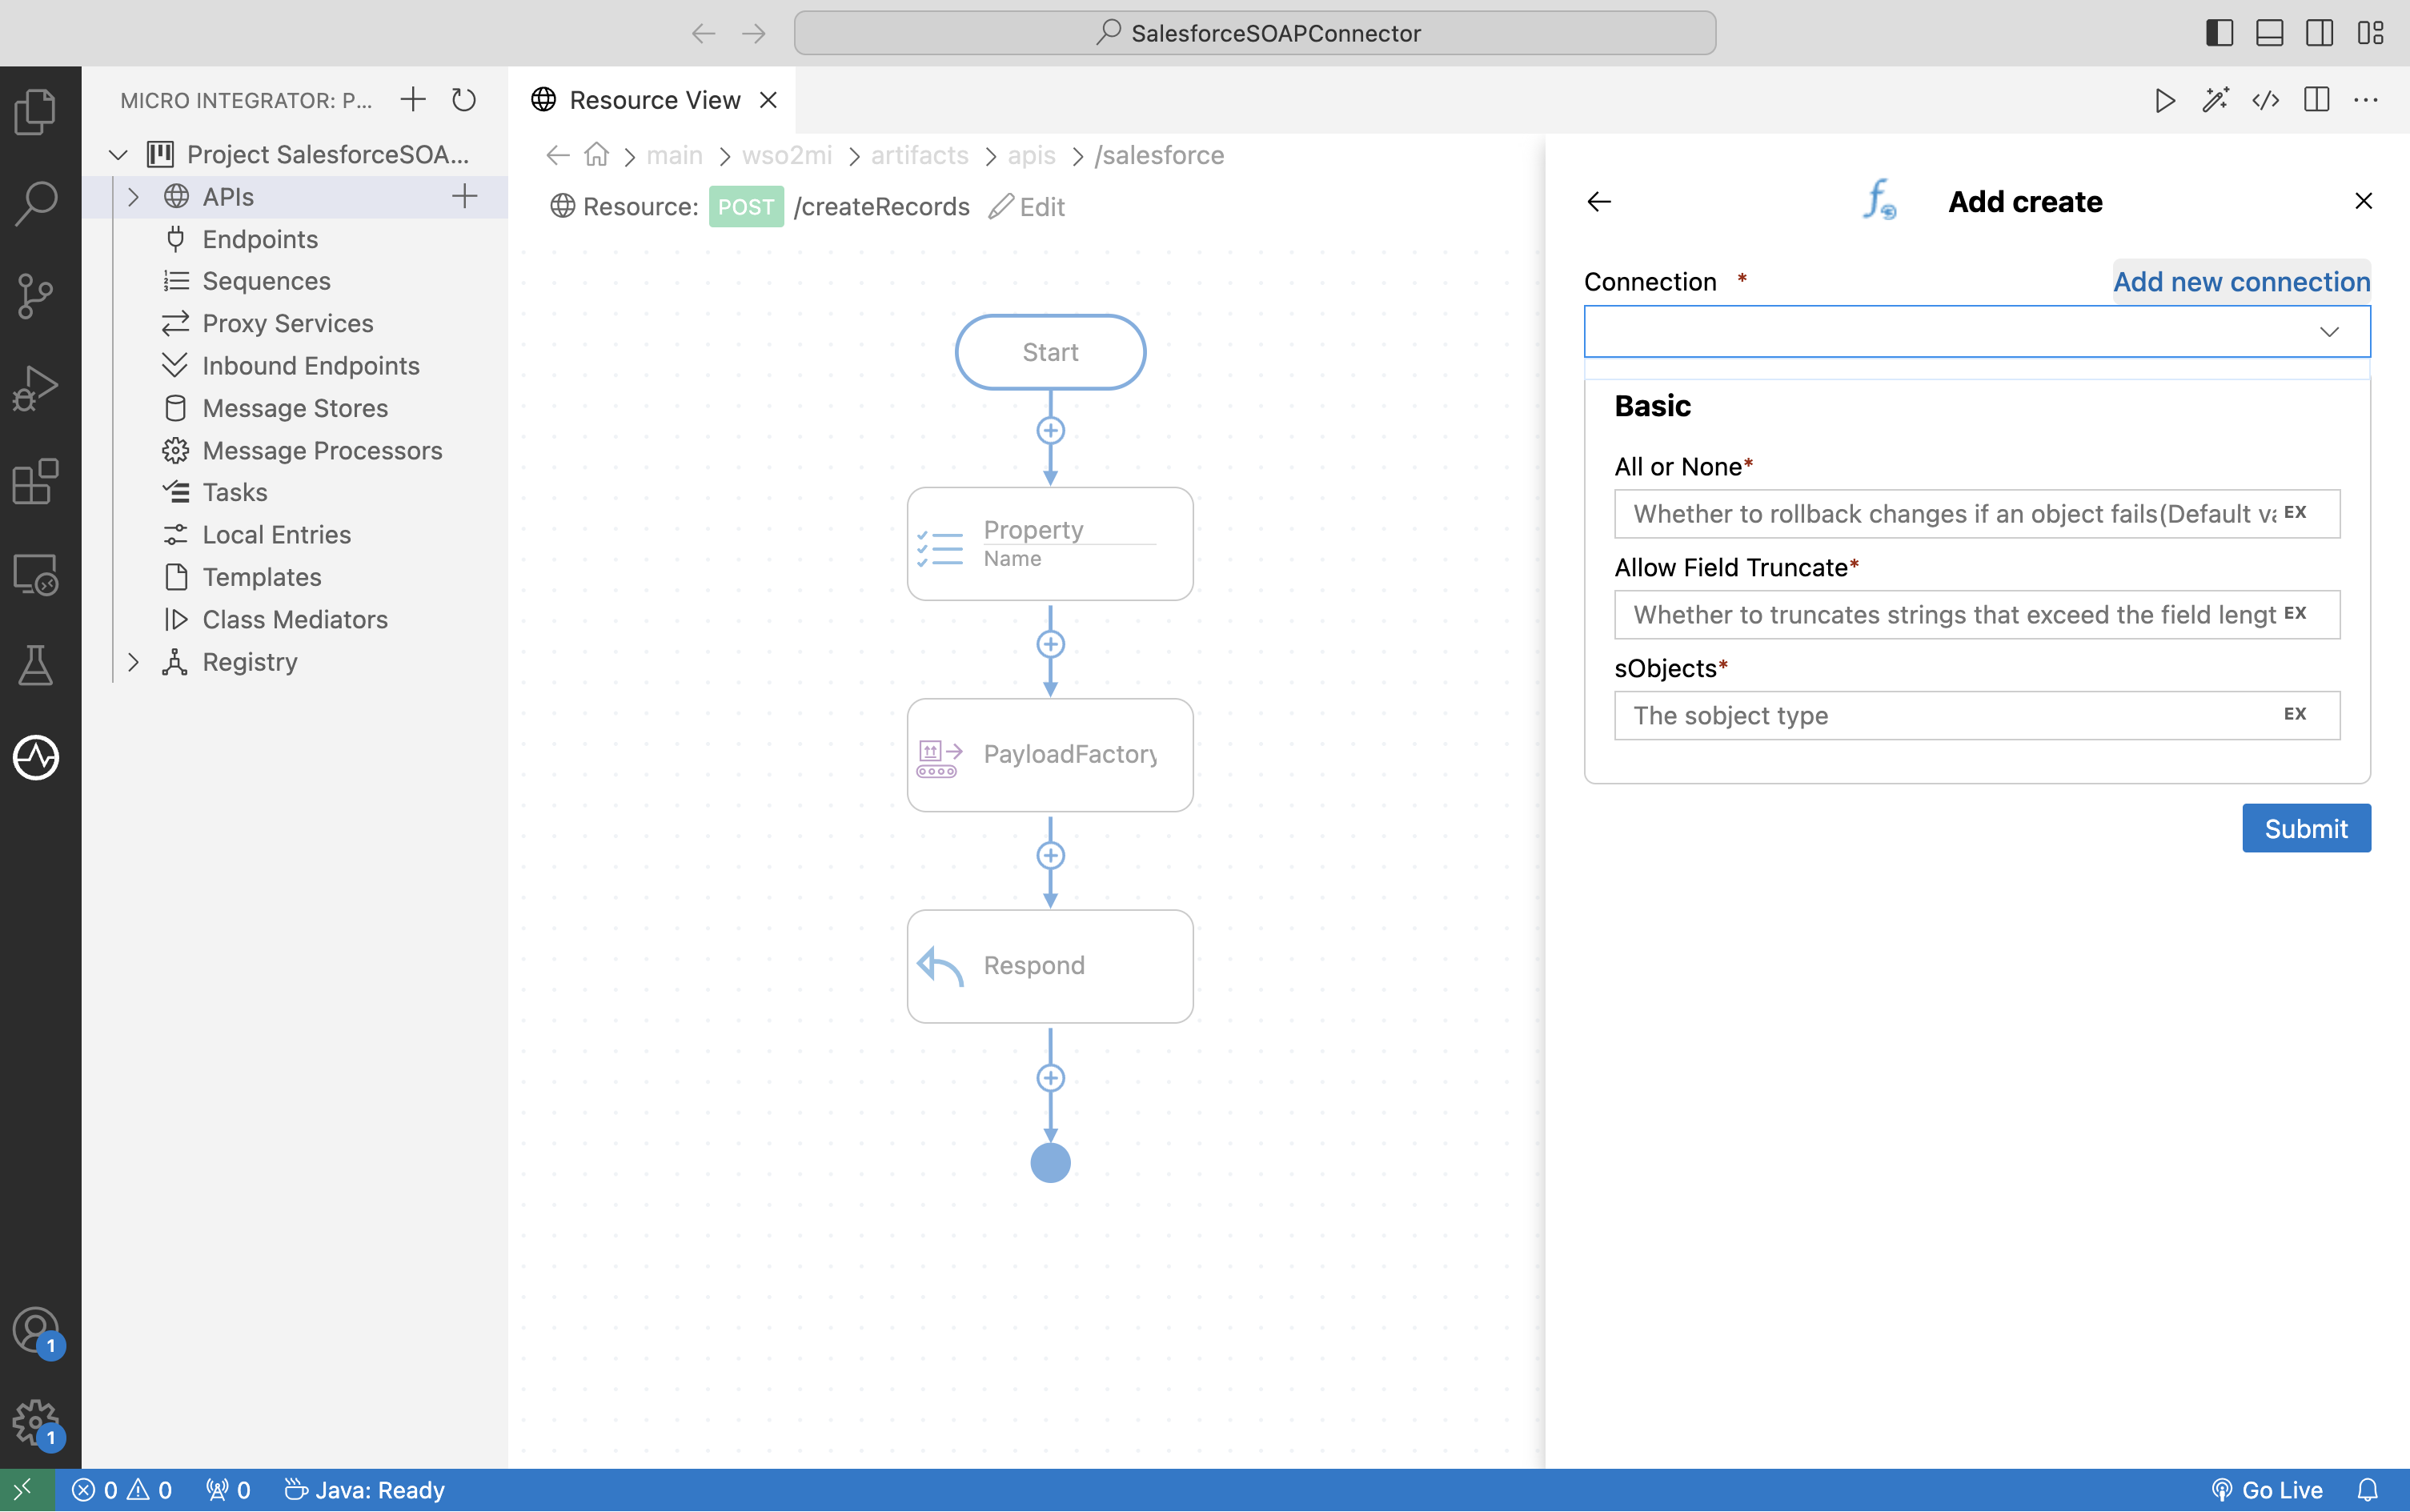
Task: Open Remote Explorer view
Action: (x=36, y=574)
